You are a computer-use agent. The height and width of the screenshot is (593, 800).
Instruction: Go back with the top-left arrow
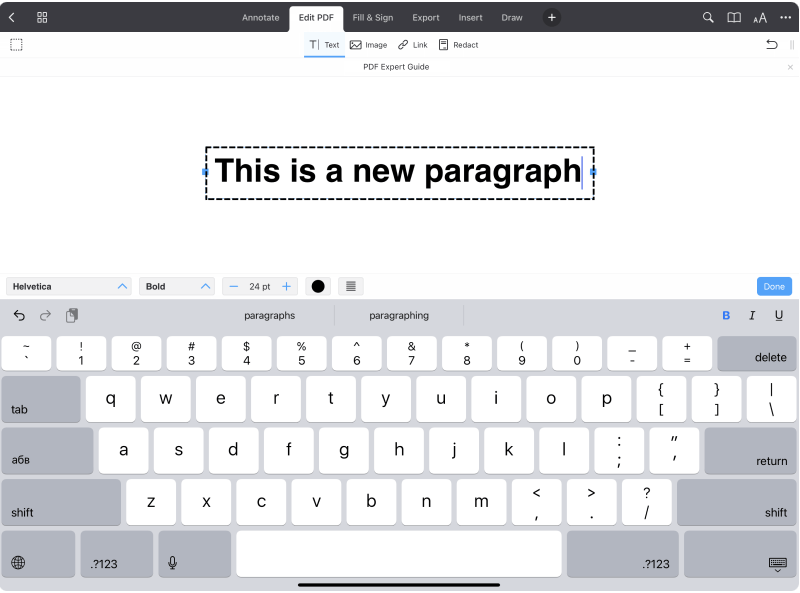click(12, 18)
